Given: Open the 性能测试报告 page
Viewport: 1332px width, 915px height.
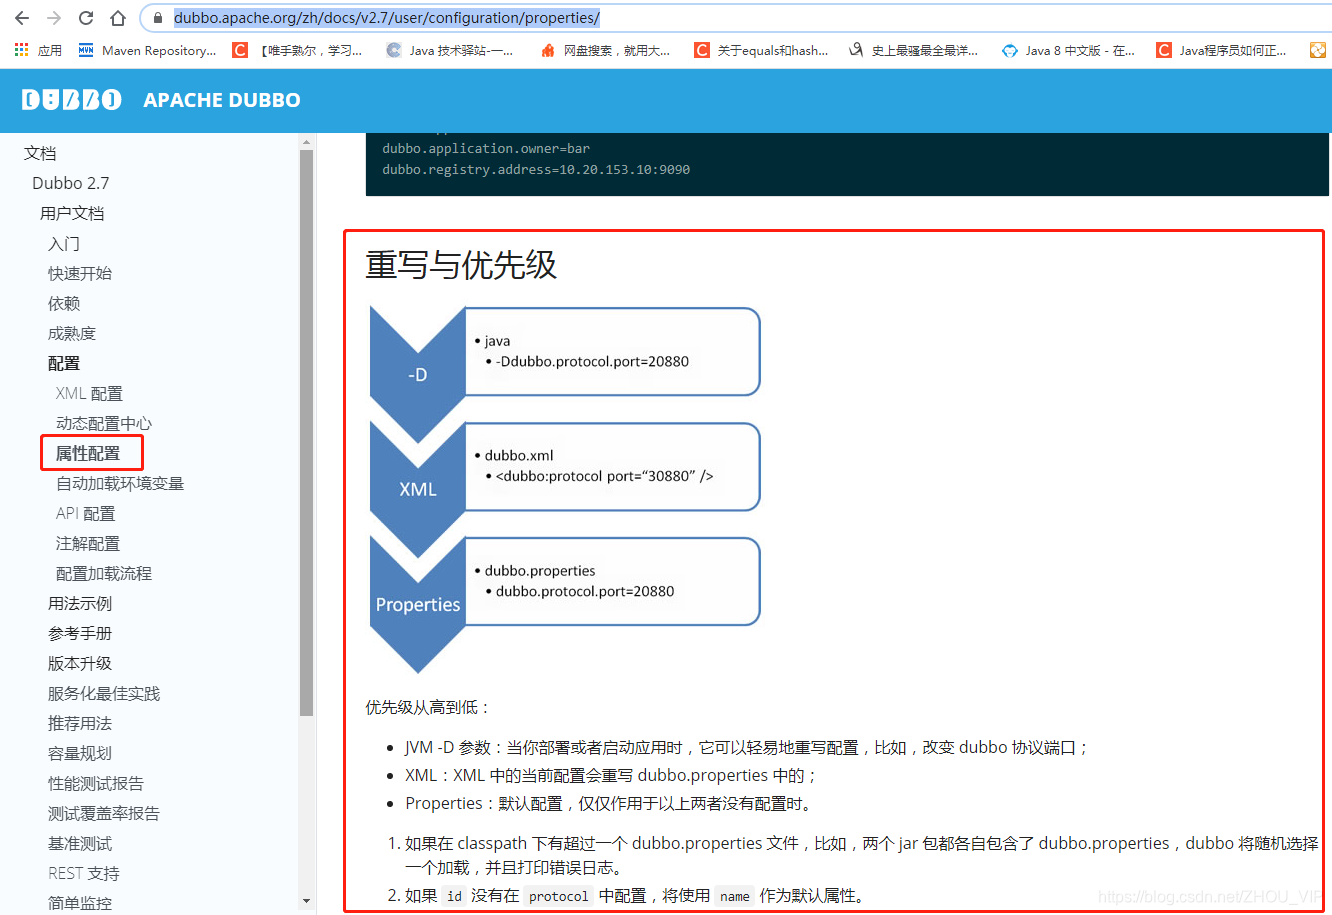Looking at the screenshot, I should point(96,783).
